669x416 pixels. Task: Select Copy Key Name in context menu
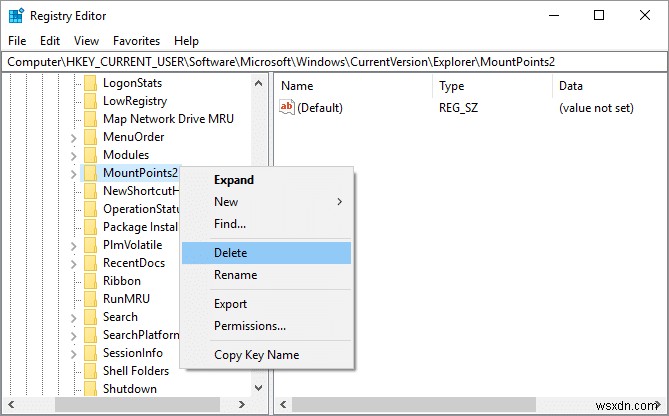[267, 355]
